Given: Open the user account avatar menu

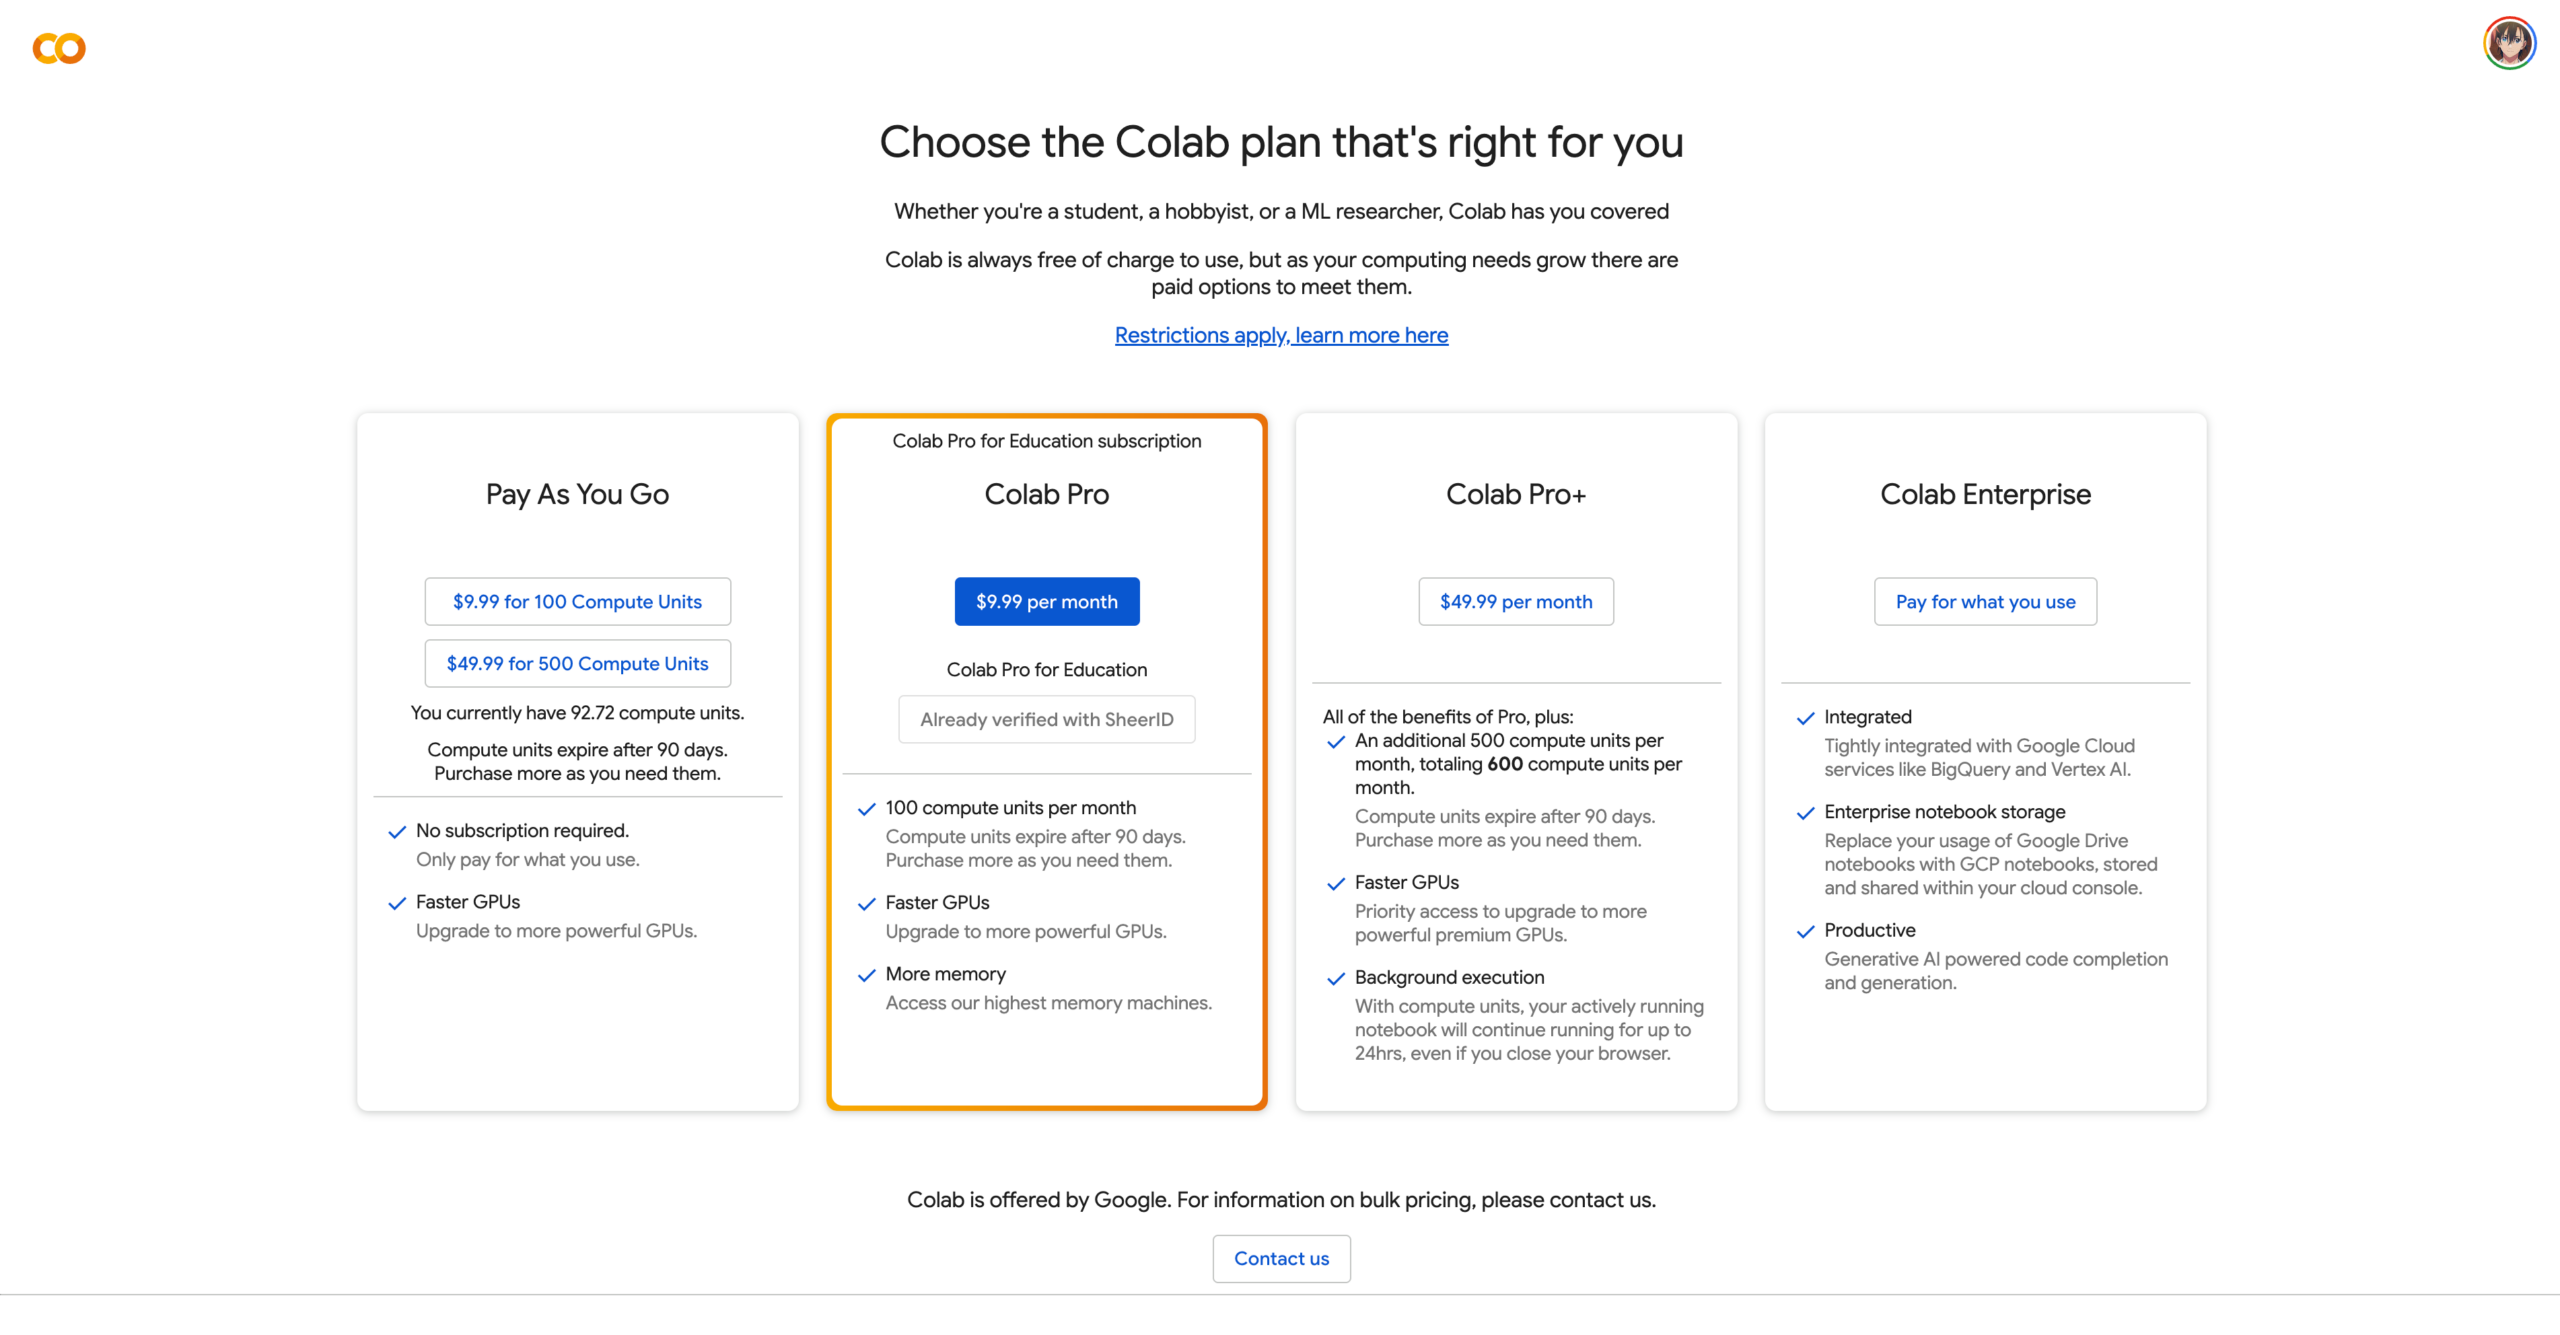Looking at the screenshot, I should [2508, 44].
